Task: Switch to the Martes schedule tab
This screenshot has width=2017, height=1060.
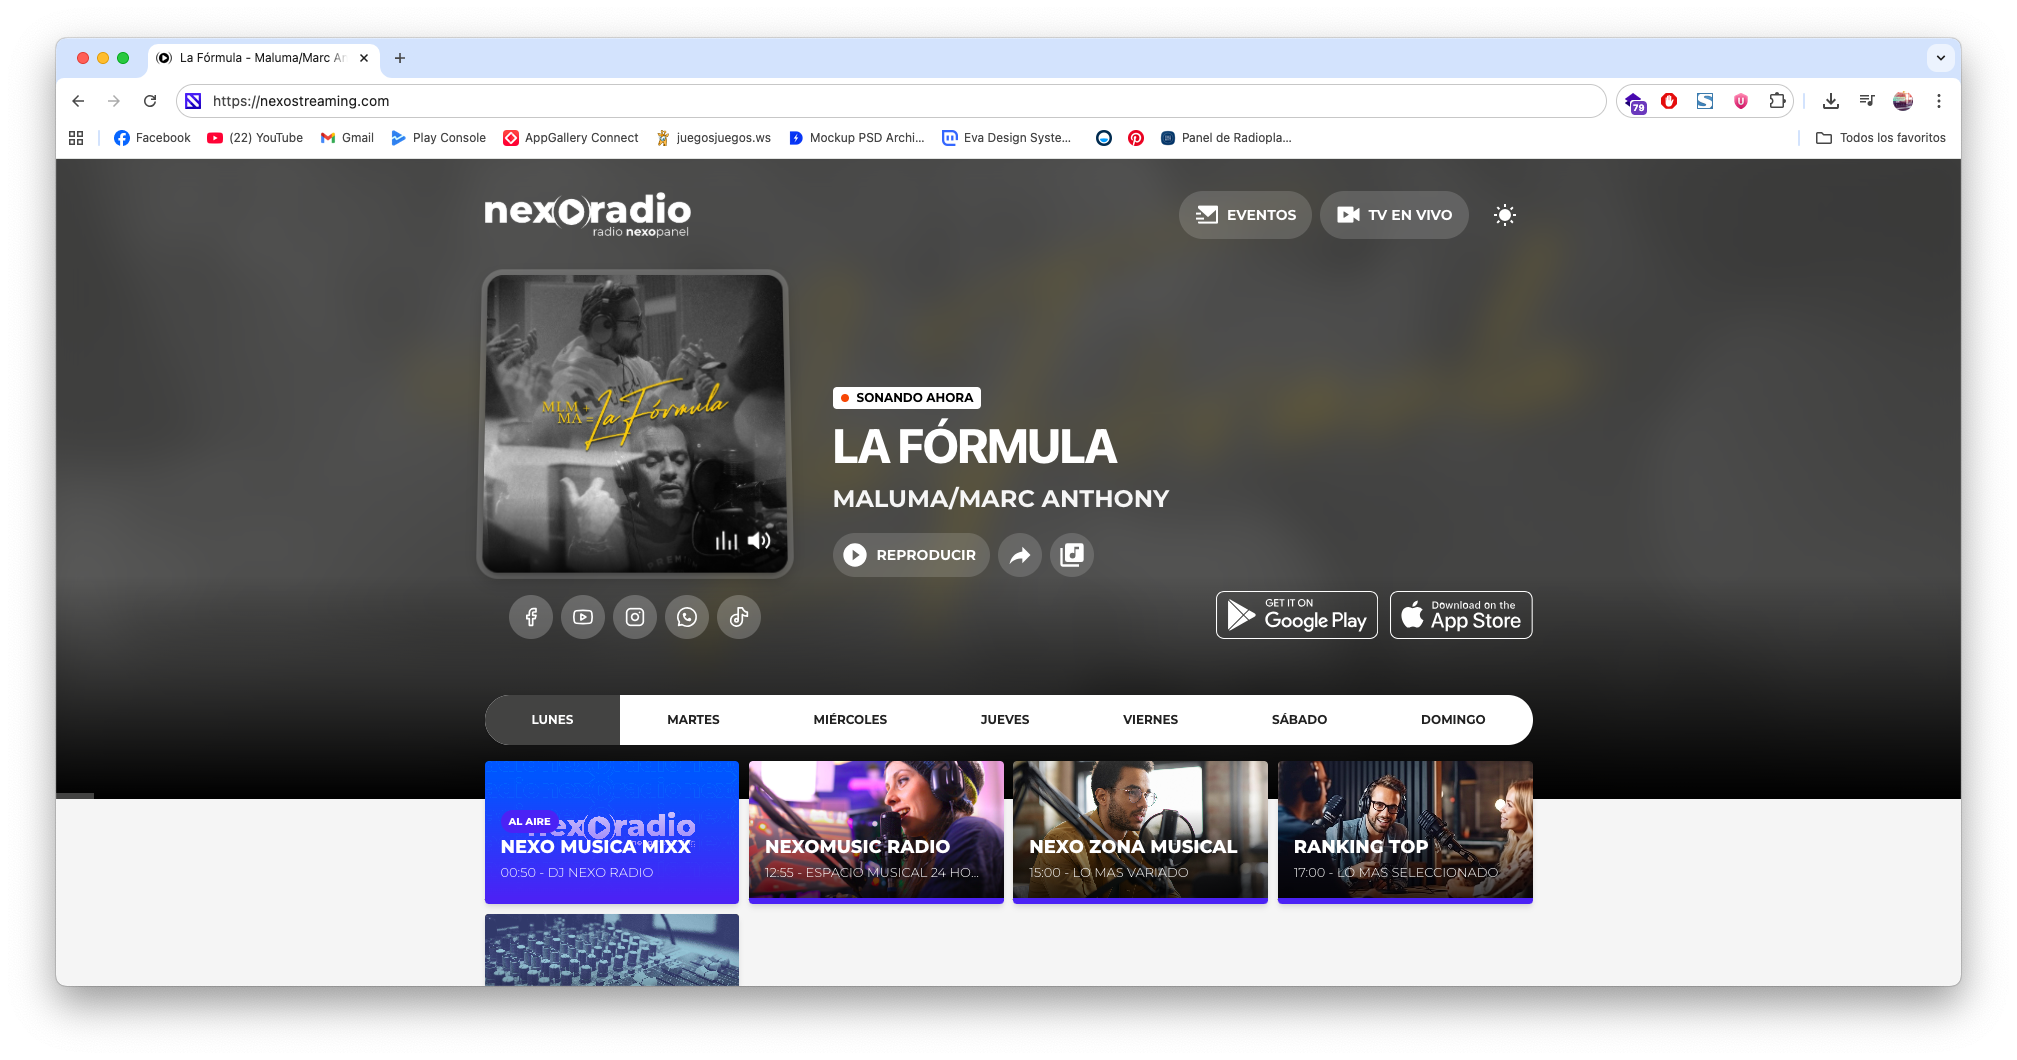Action: point(693,720)
